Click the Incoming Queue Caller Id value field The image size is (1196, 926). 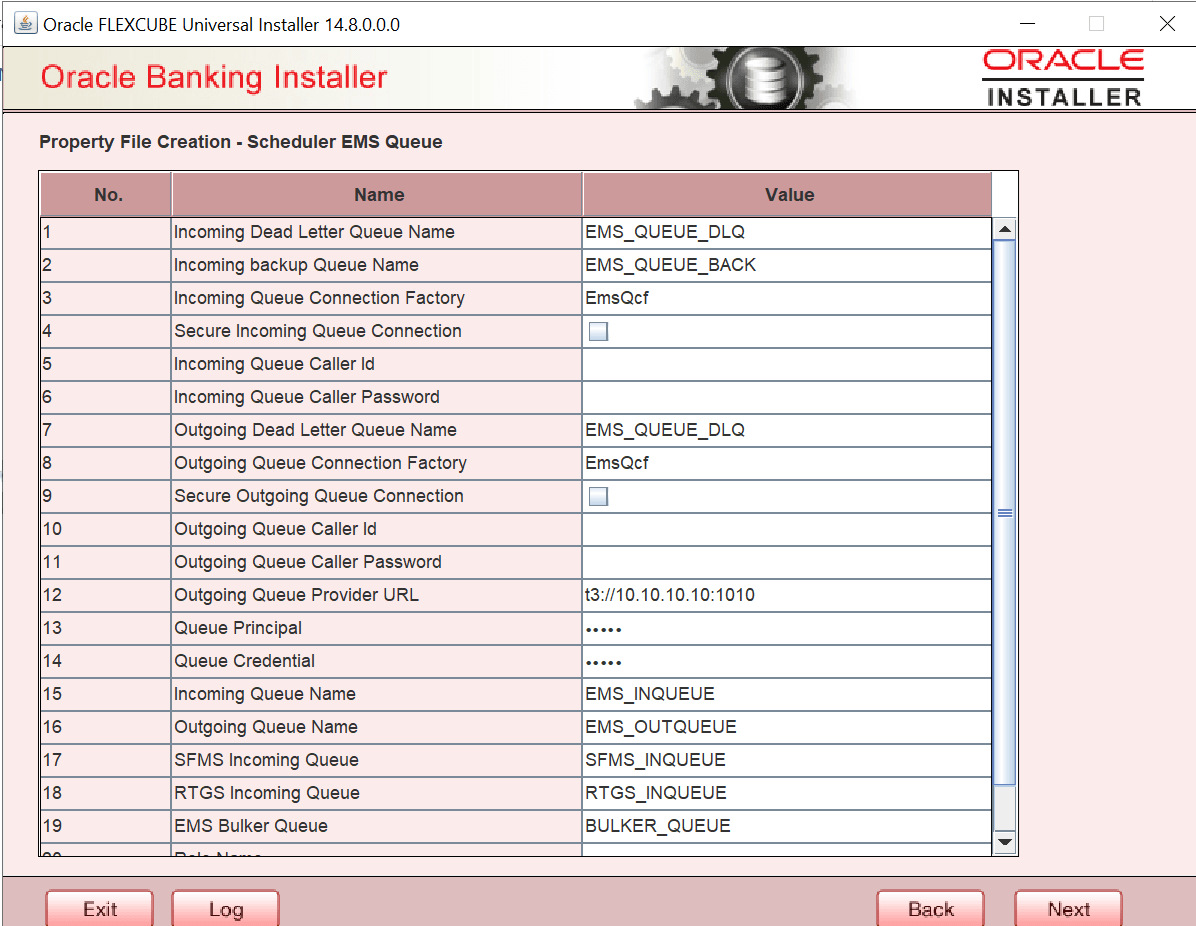click(x=787, y=364)
